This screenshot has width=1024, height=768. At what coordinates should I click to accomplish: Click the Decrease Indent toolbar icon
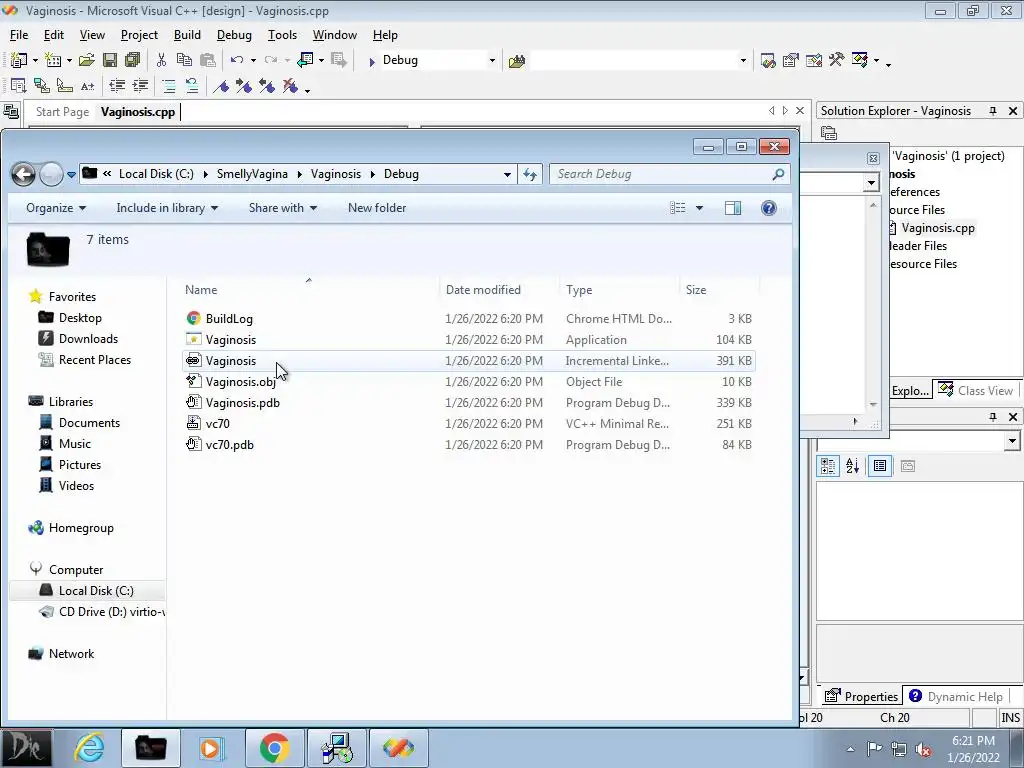(117, 86)
